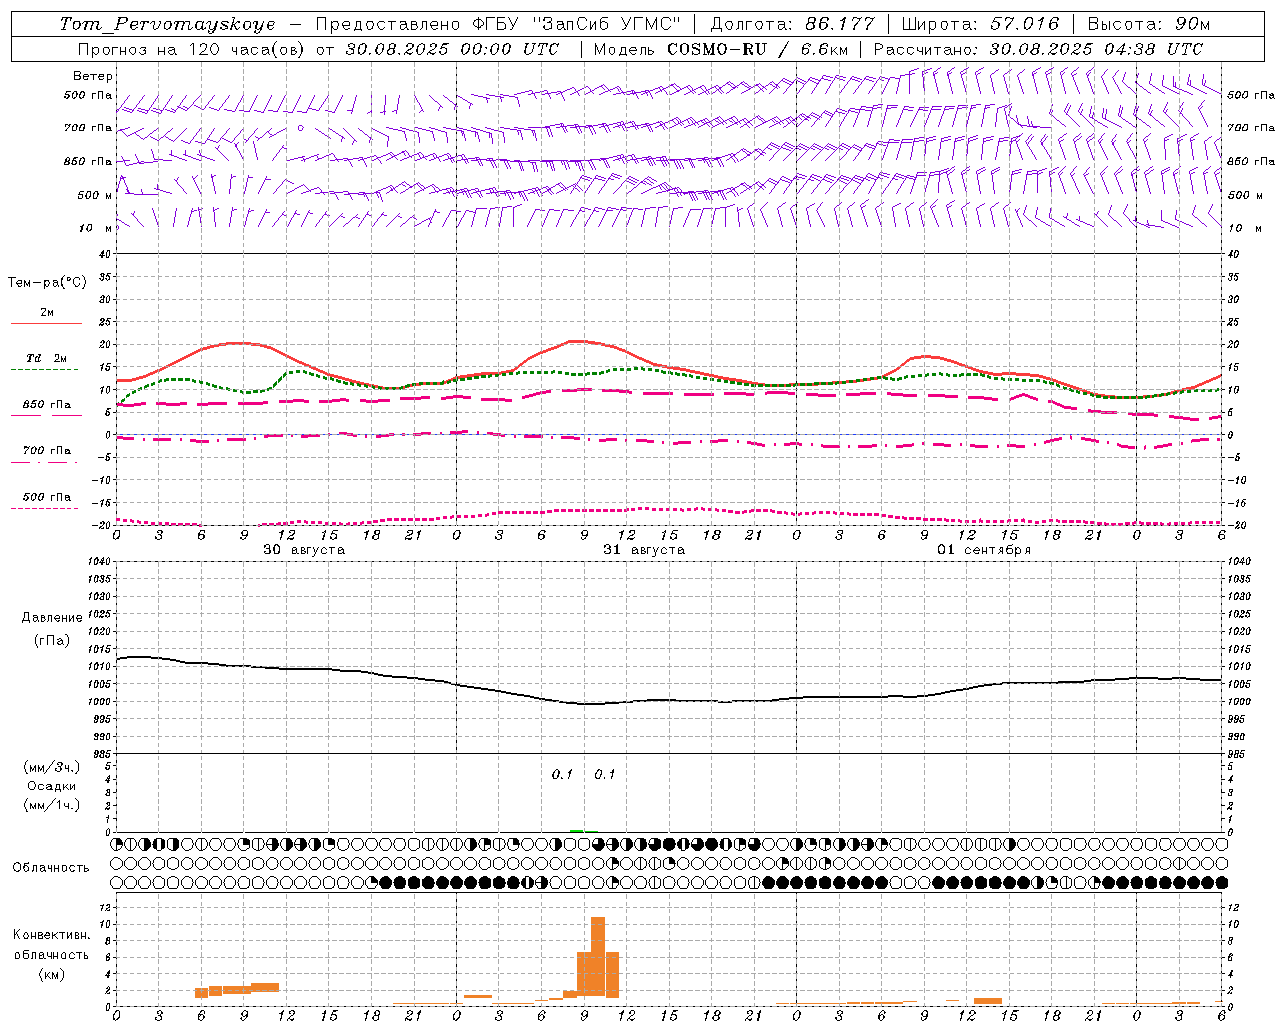Click the dotted pink line under the temperature legend's "500 гПа"
The image size is (1280, 1024).
tap(46, 508)
